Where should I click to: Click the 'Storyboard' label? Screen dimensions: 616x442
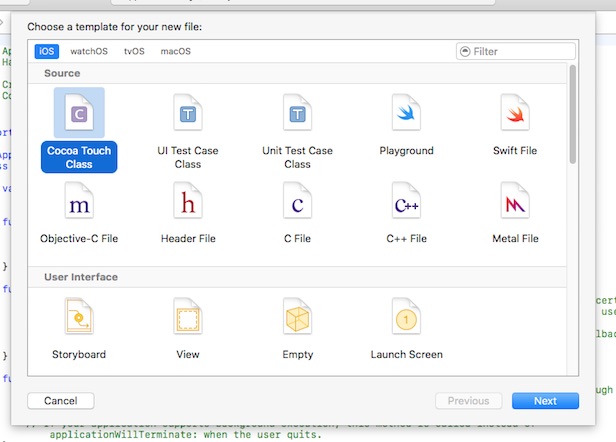(79, 354)
